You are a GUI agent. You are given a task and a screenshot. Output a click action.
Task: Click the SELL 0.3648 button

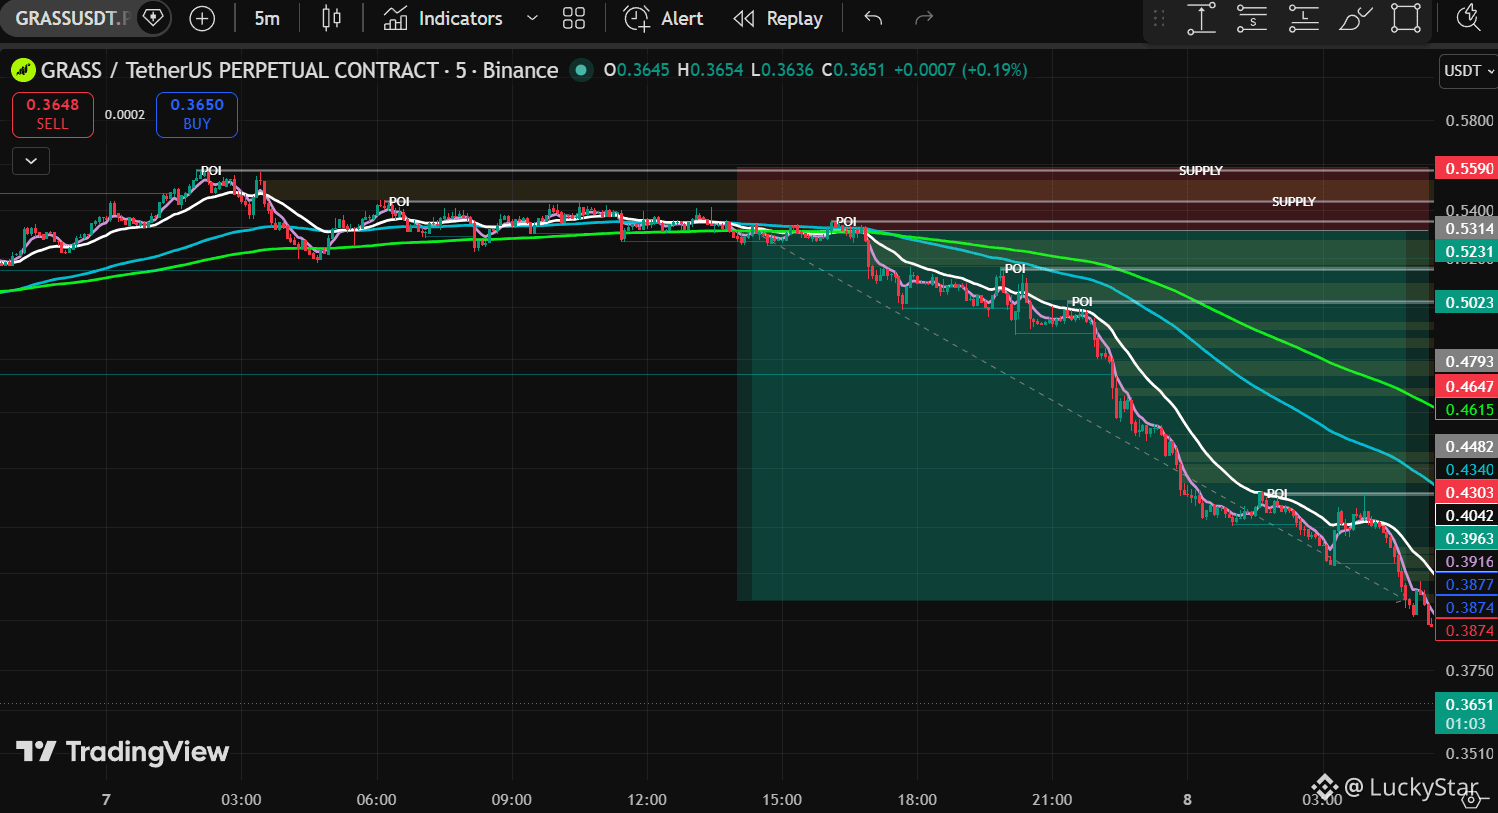(53, 114)
